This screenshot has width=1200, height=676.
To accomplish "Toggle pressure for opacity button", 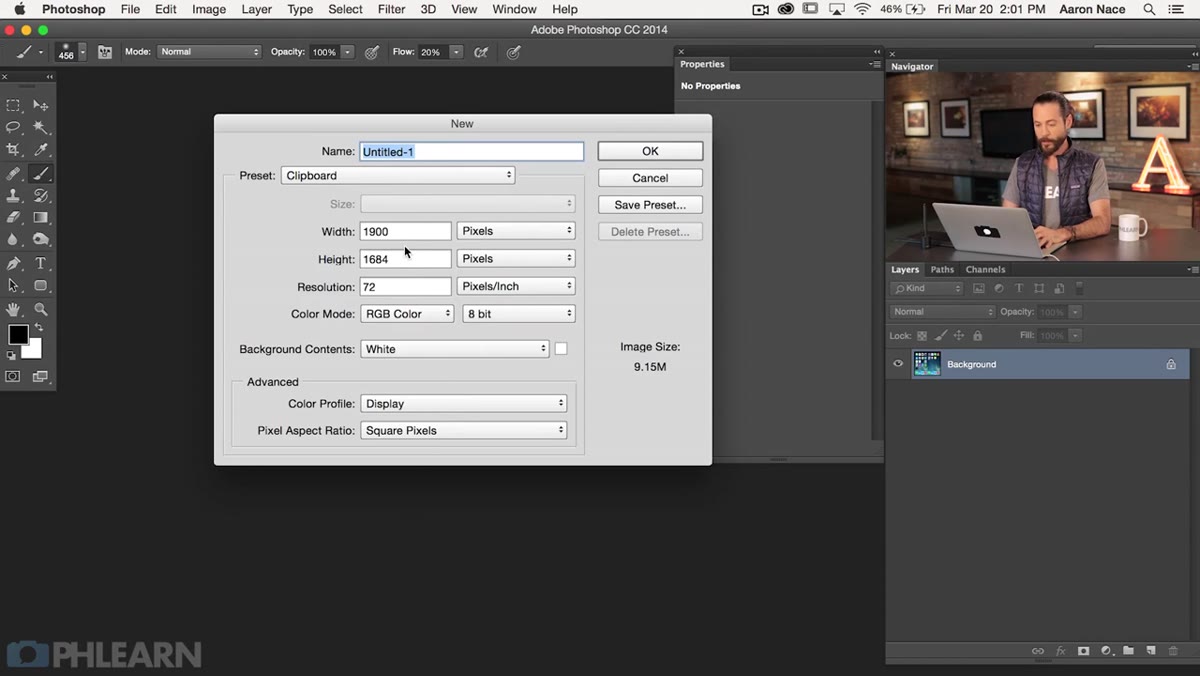I will click(371, 52).
